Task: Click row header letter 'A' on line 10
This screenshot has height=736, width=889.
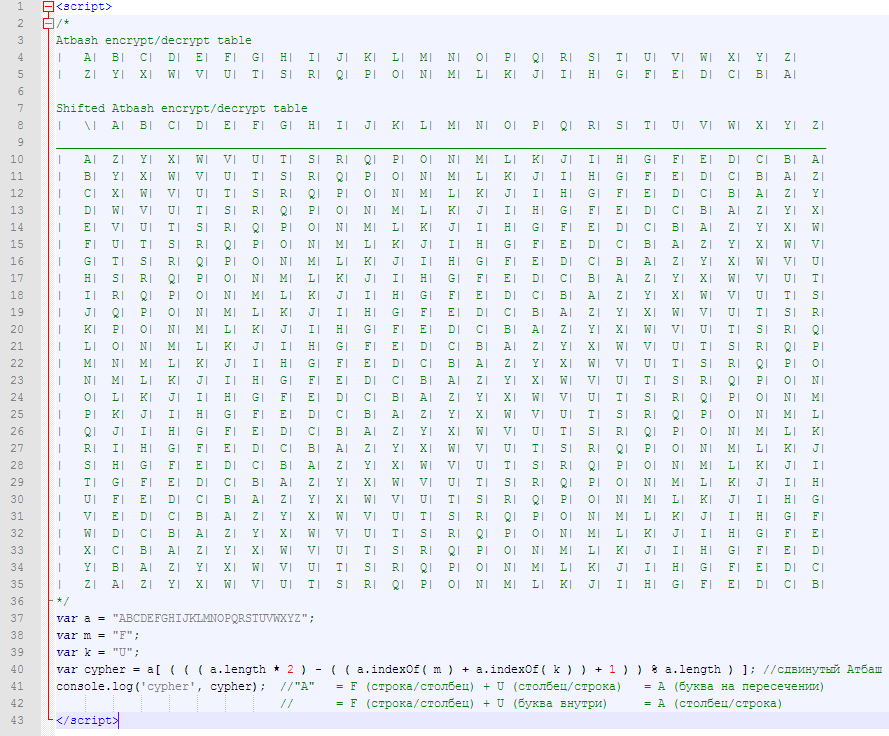Action: (x=87, y=159)
